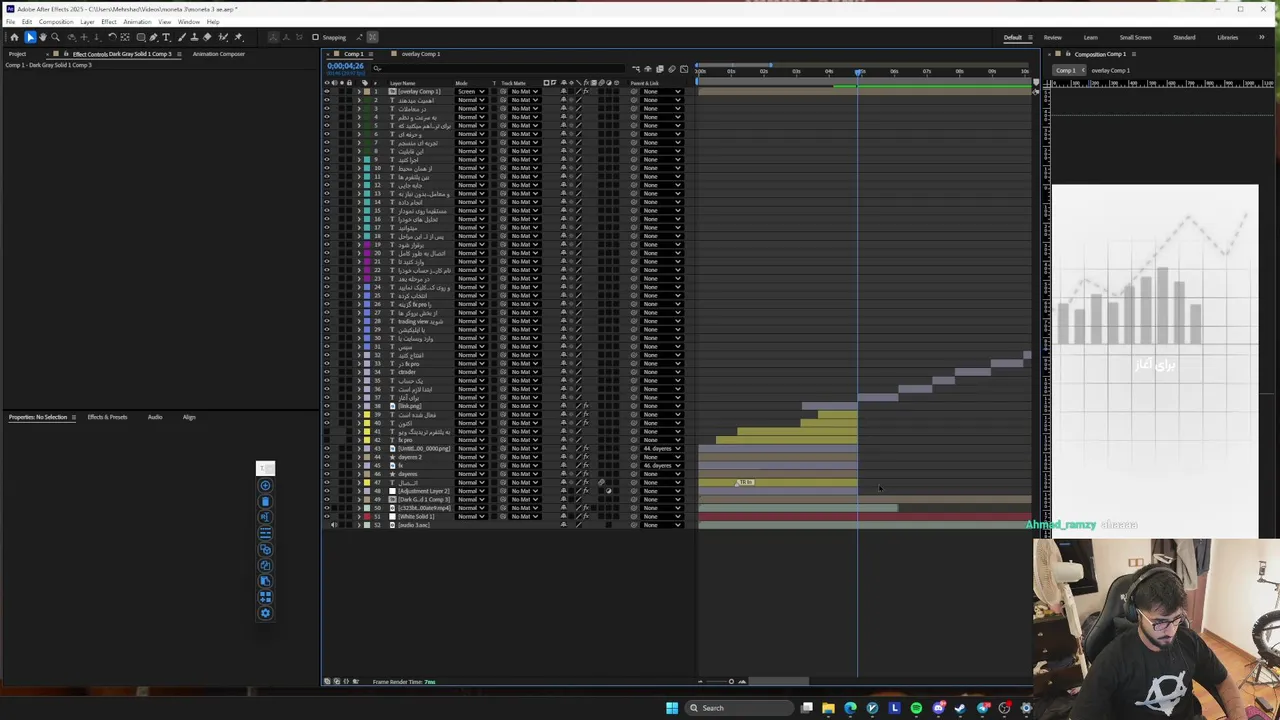Expand the White Solid 1 layer properties
The image size is (1280, 720).
[359, 516]
